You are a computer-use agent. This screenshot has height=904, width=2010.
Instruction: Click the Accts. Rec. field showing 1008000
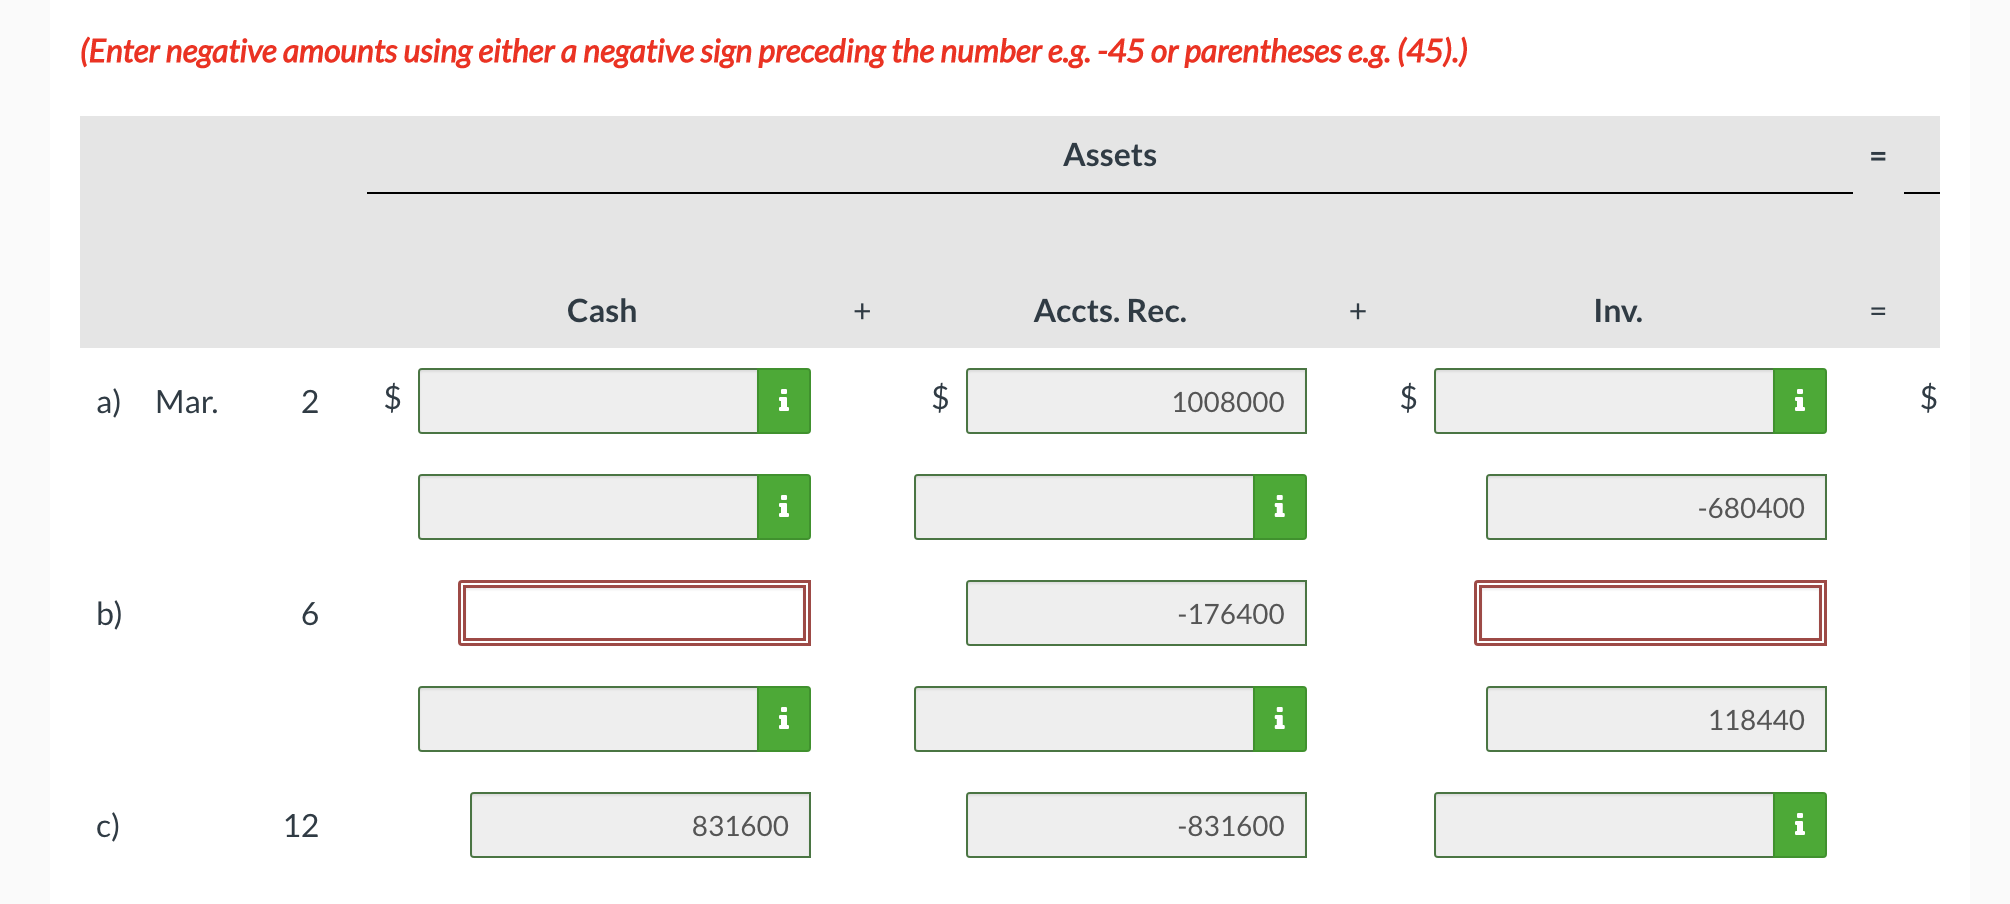[x=1135, y=401]
